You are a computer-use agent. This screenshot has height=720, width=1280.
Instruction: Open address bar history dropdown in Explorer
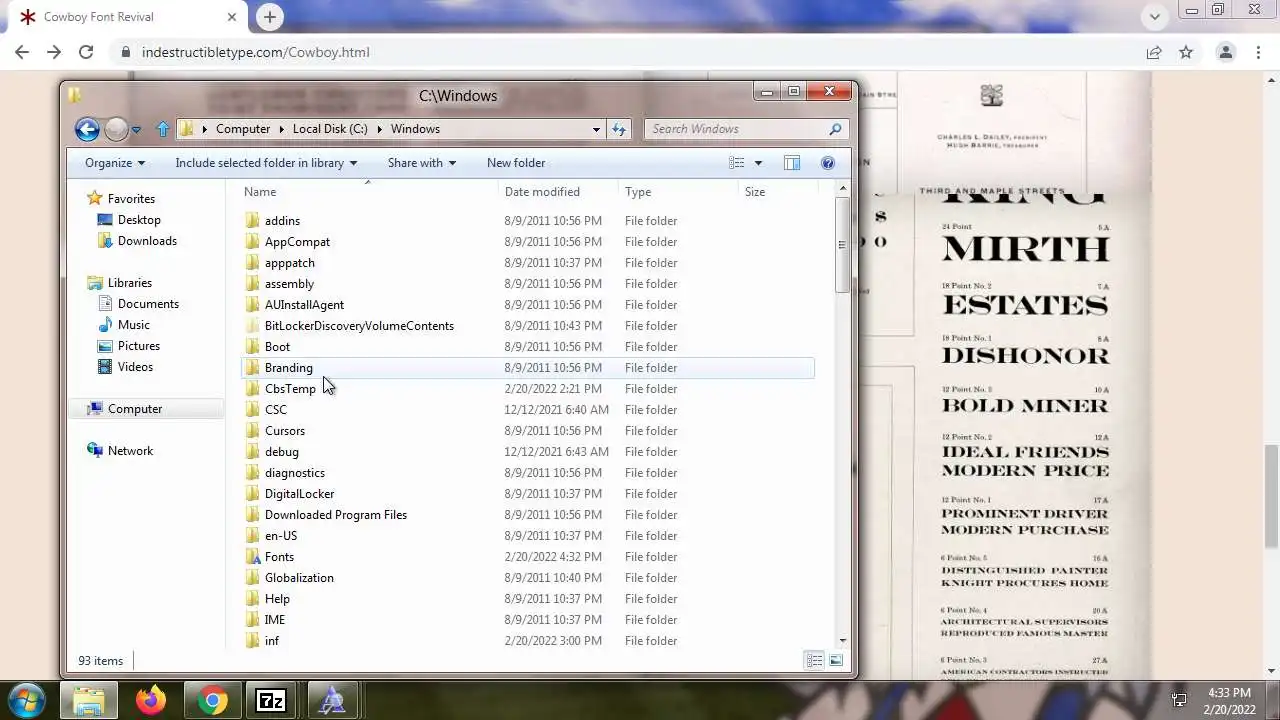click(x=596, y=129)
